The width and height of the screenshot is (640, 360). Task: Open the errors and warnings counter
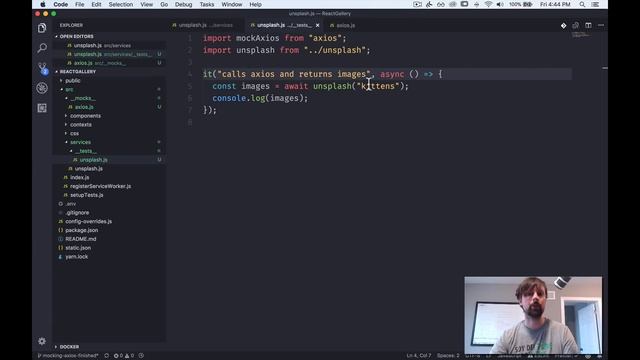click(x=124, y=356)
